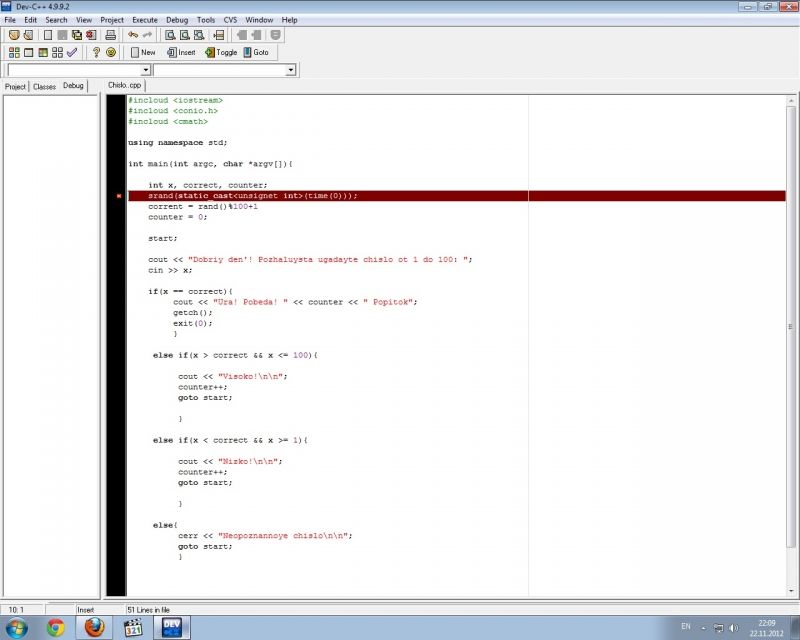Click the Undo arrow icon
This screenshot has width=800, height=640.
click(132, 35)
